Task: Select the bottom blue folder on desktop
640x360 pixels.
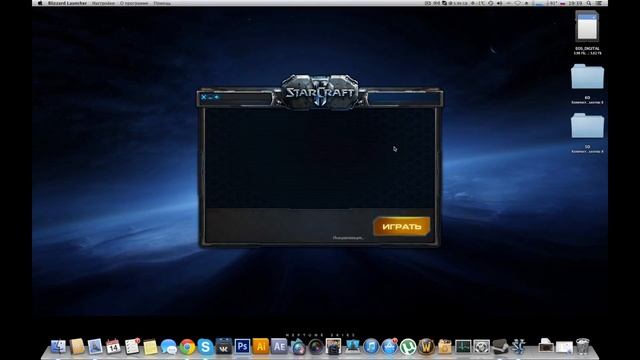Action: click(587, 126)
